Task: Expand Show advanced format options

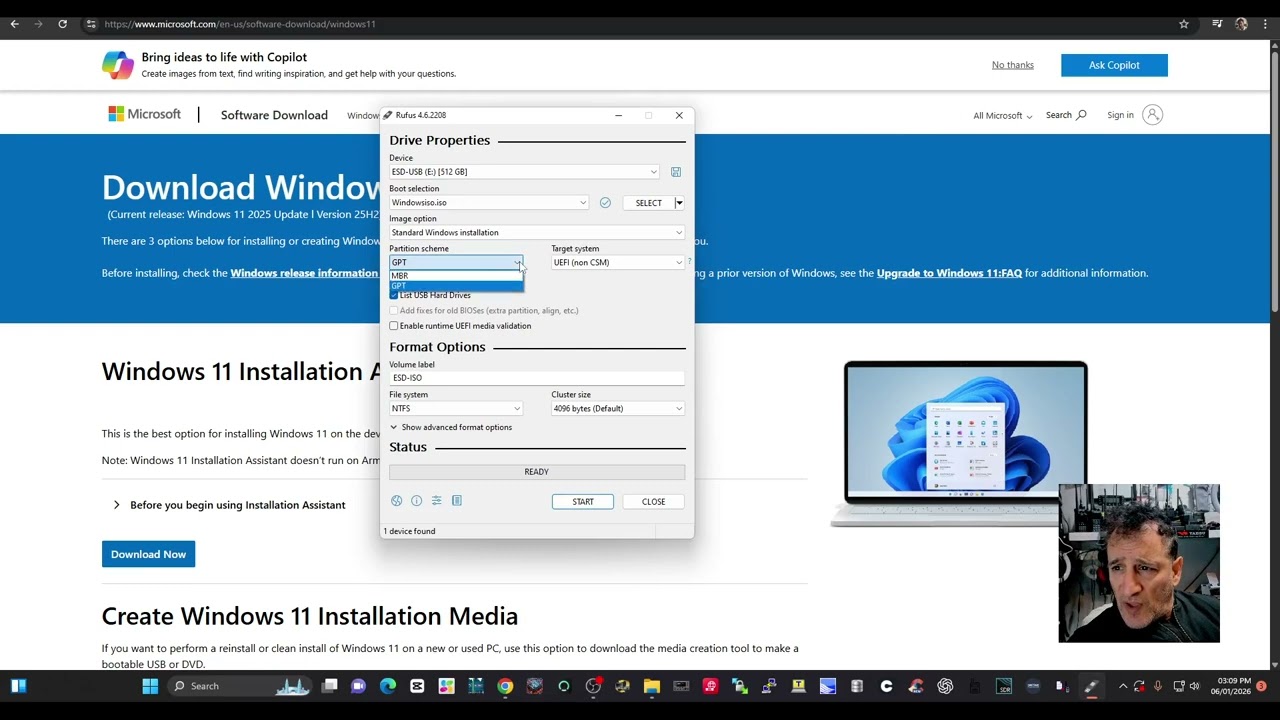Action: tap(451, 427)
